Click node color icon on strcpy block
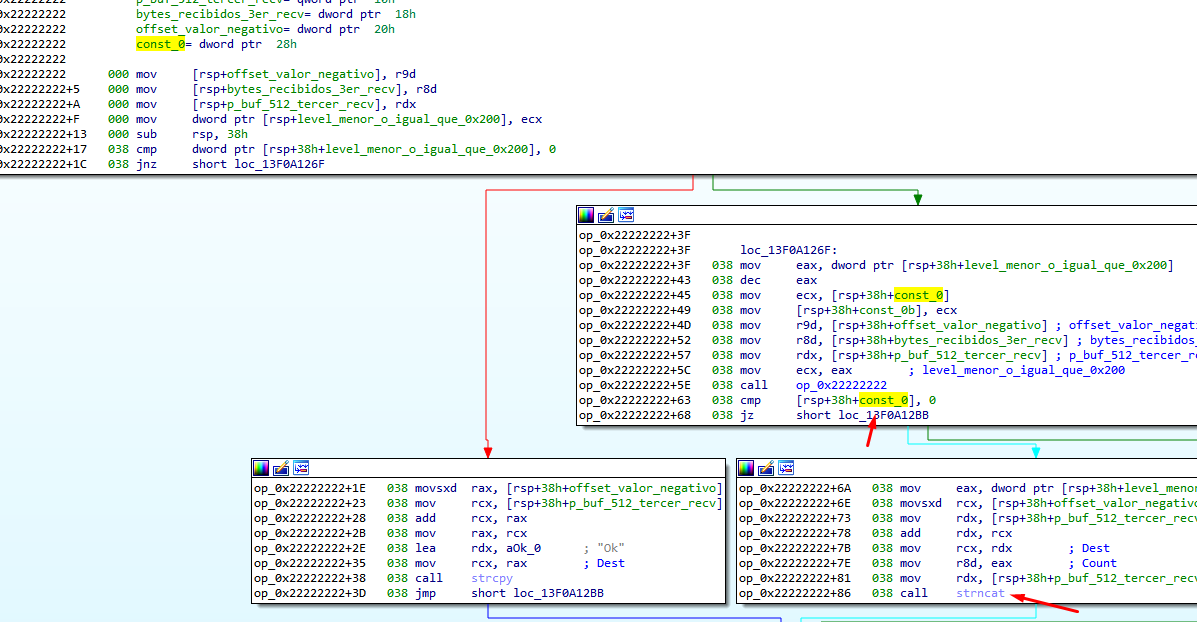The width and height of the screenshot is (1197, 622). click(x=261, y=468)
